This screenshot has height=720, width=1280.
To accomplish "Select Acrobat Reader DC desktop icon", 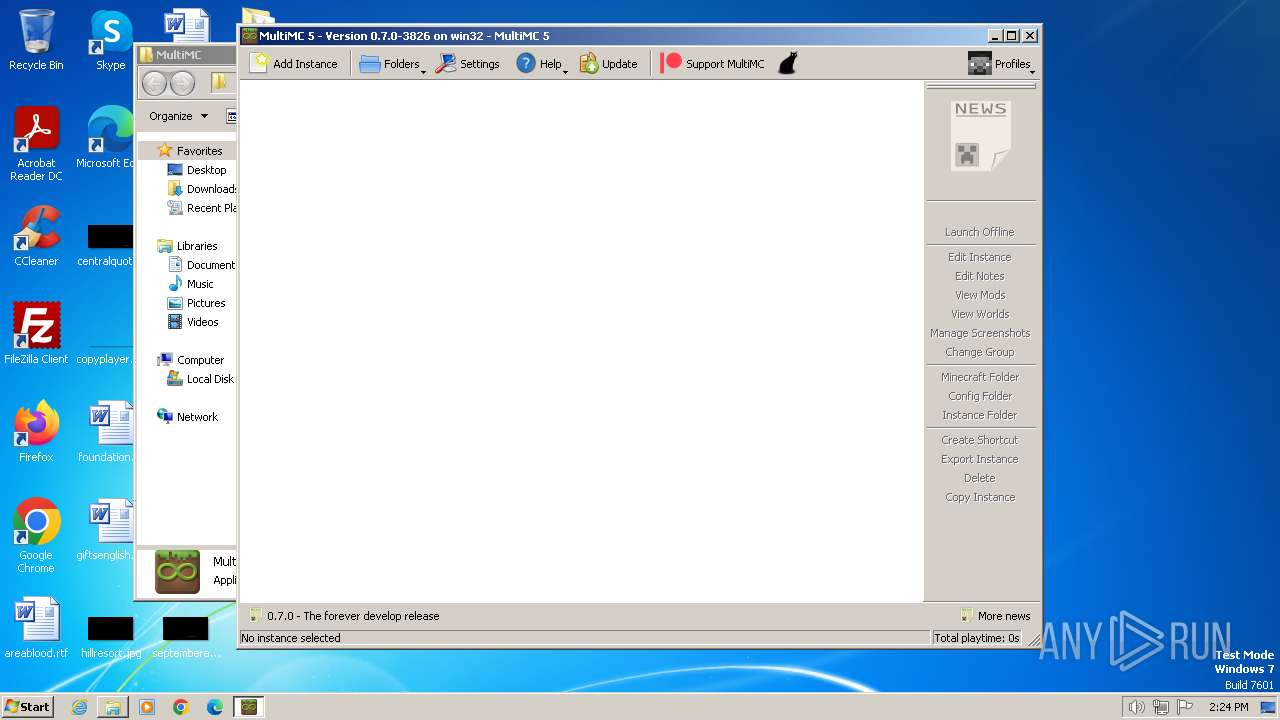I will pos(36,145).
